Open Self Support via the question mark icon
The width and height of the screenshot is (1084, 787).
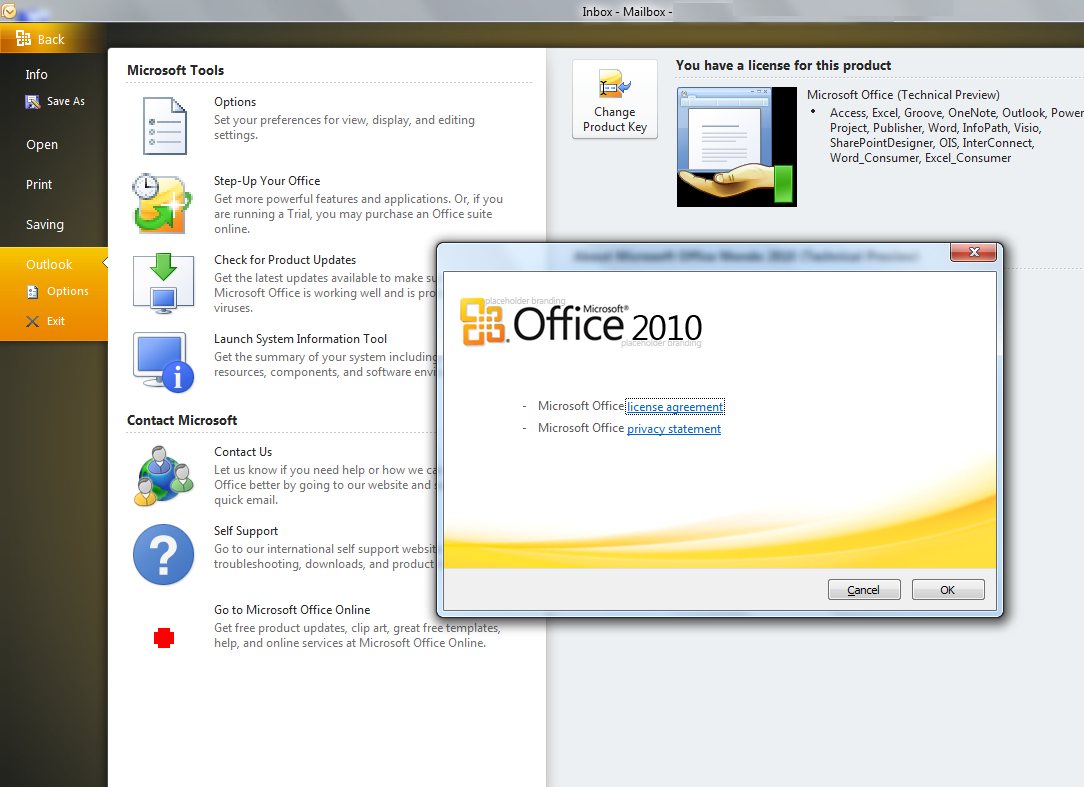coord(163,554)
